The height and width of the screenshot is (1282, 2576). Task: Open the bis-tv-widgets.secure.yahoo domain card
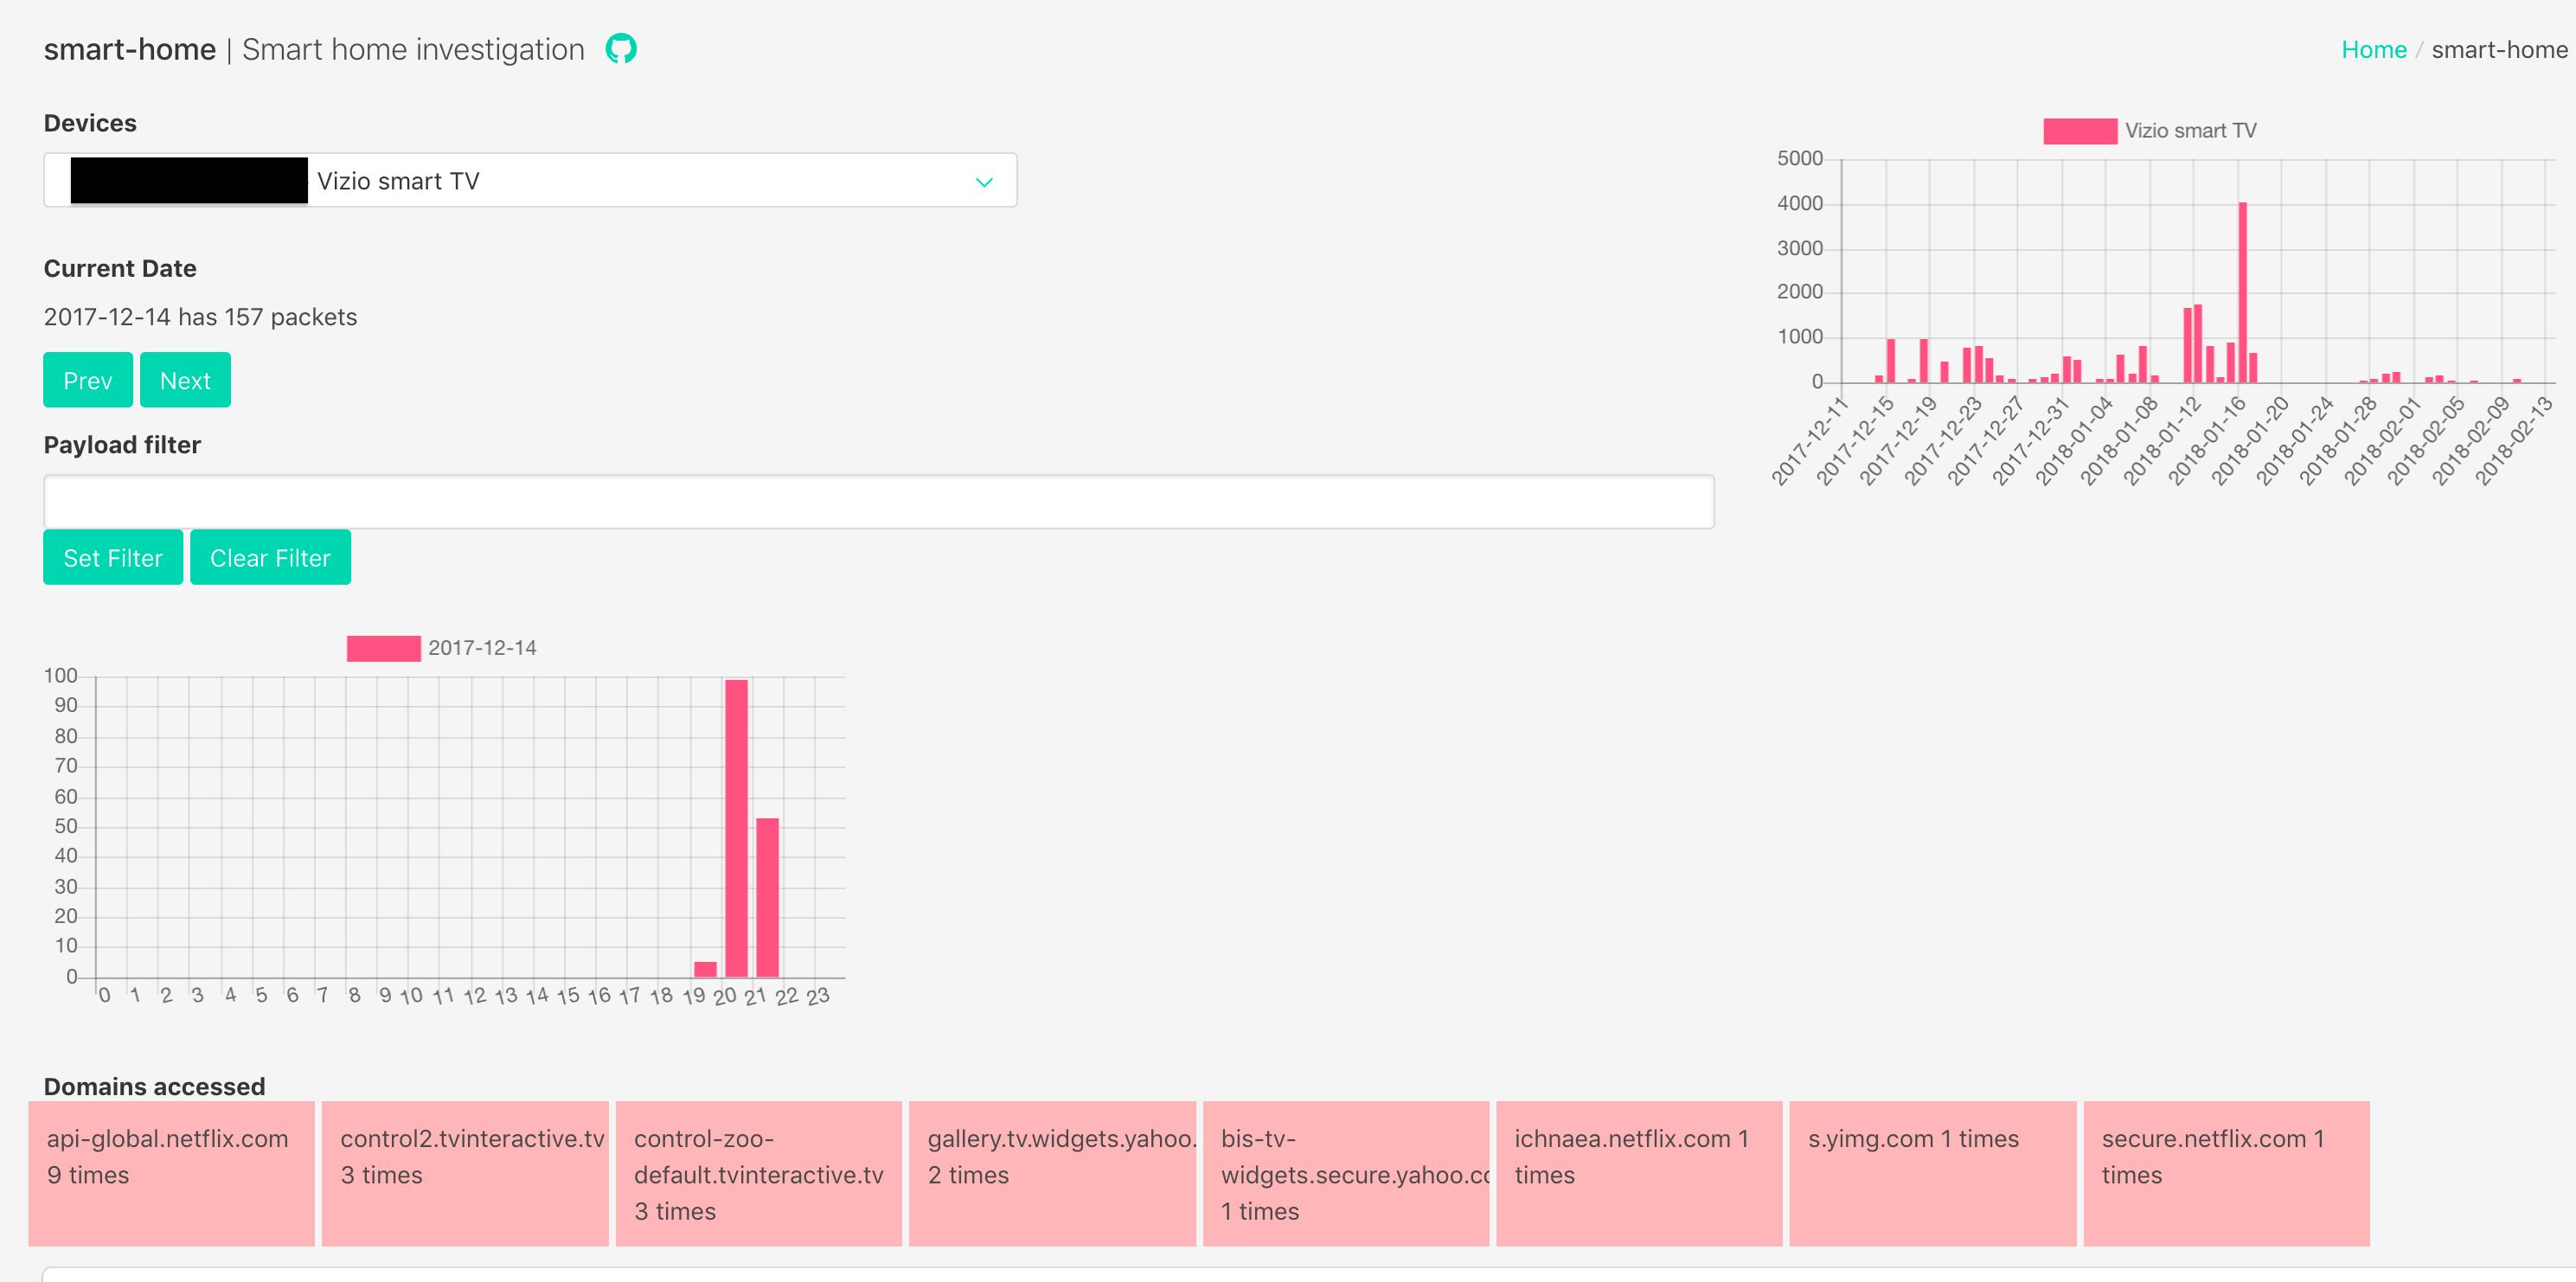click(1345, 1174)
